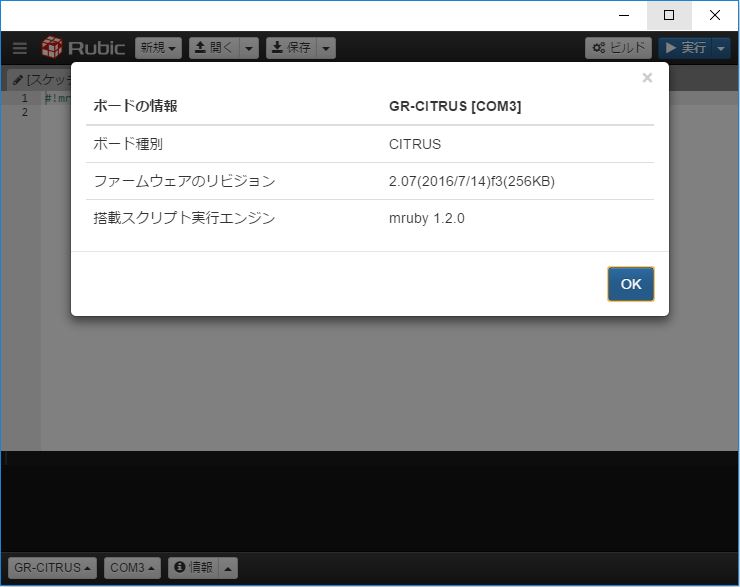Viewport: 740px width, 587px height.
Task: Click the 搭載スクリプト実行エンジン label
Action: pos(185,218)
